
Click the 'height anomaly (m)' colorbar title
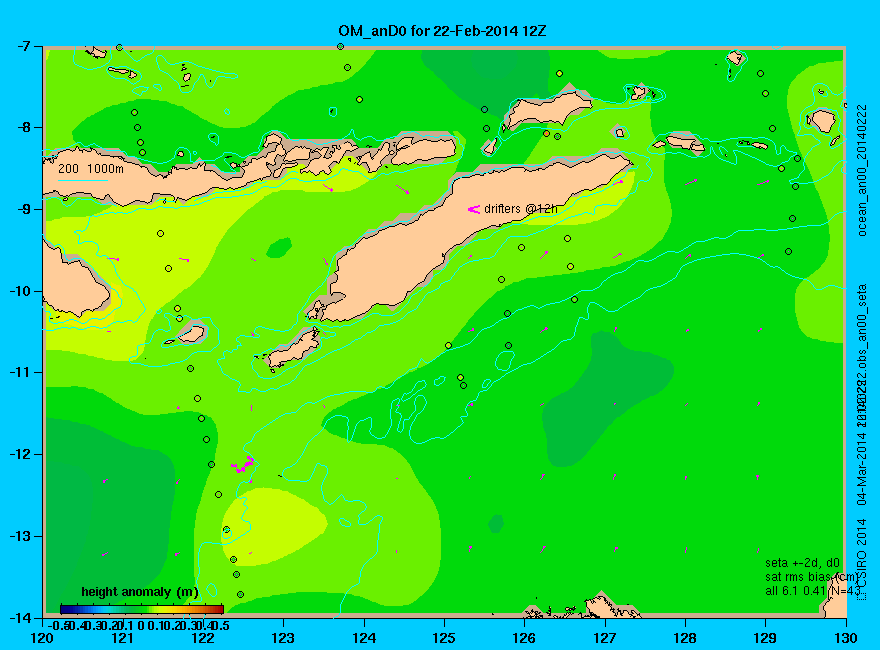pos(140,592)
